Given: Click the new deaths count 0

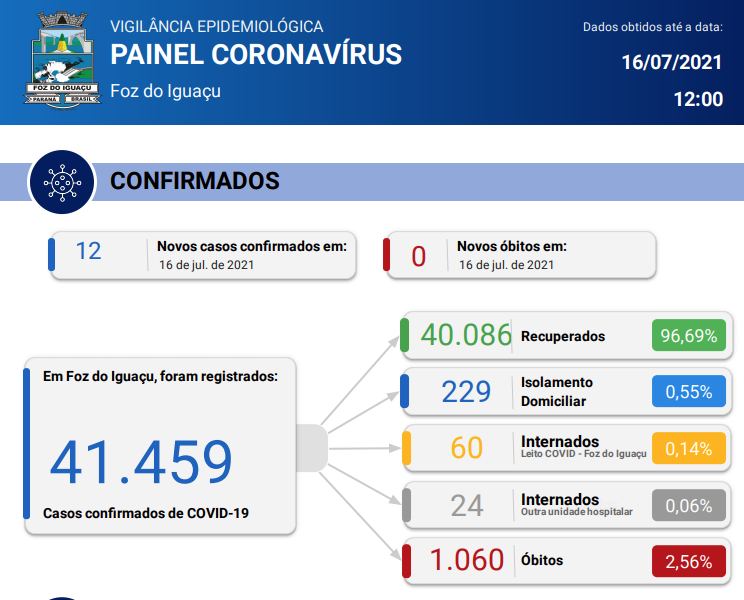Looking at the screenshot, I should pyautogui.click(x=418, y=257).
